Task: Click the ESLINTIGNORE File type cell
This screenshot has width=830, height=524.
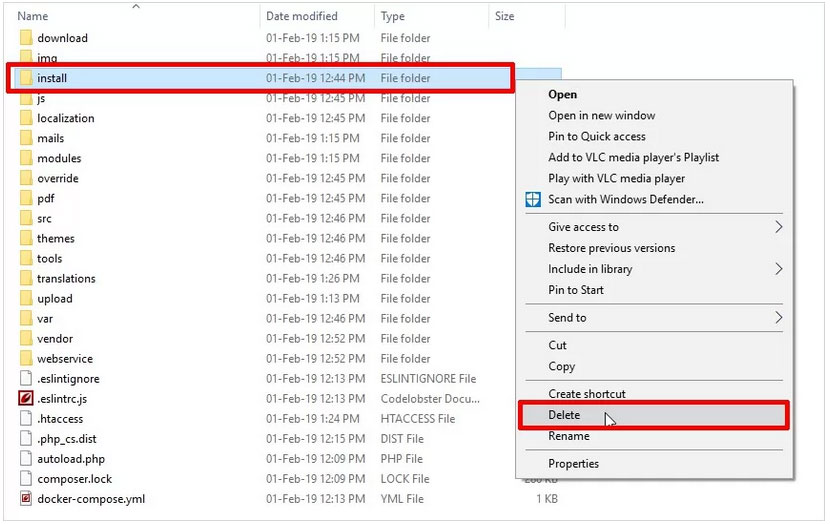Action: pos(428,378)
